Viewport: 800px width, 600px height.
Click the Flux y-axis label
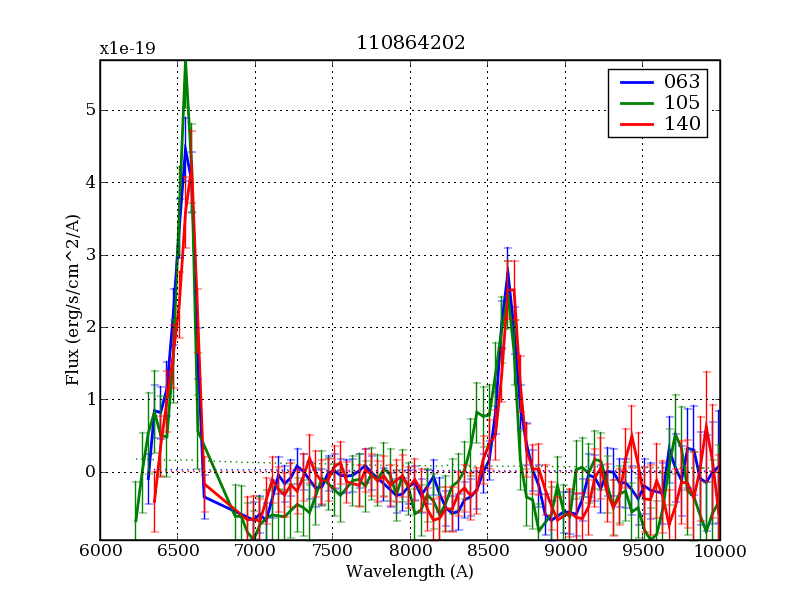[x=72, y=300]
